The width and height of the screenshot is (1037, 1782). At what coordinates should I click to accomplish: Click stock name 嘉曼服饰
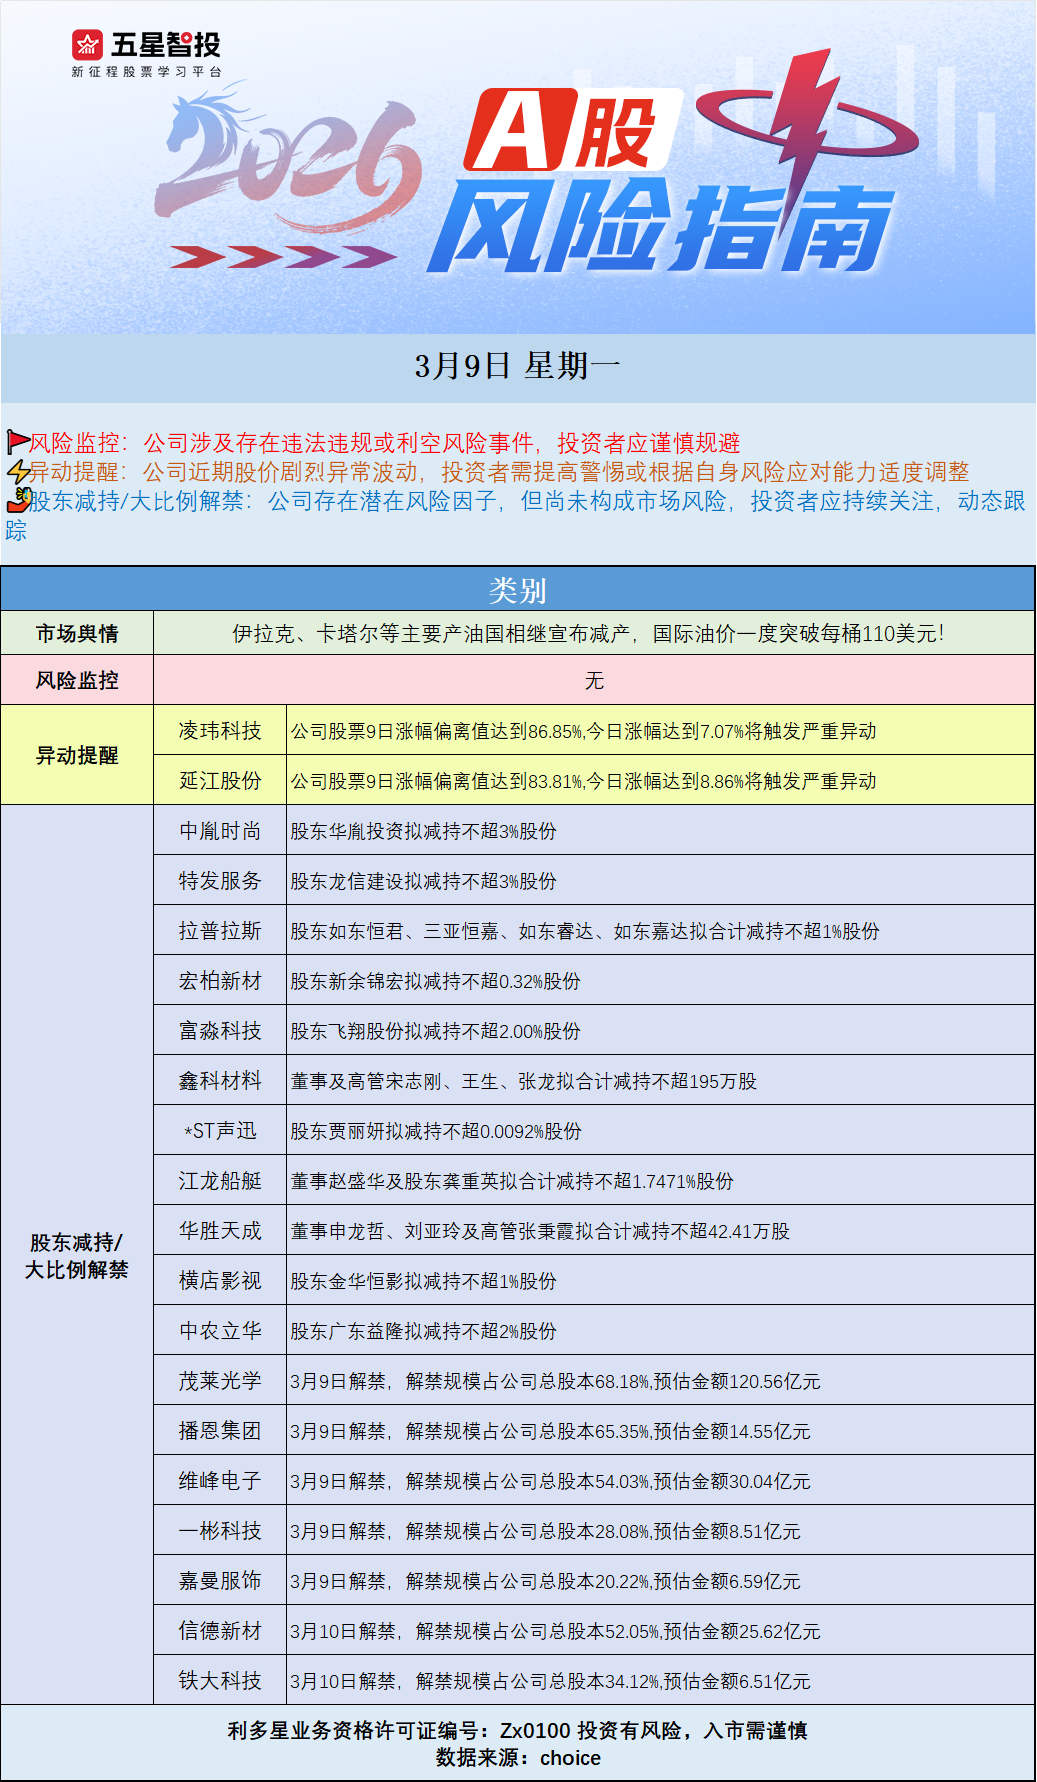[220, 1581]
